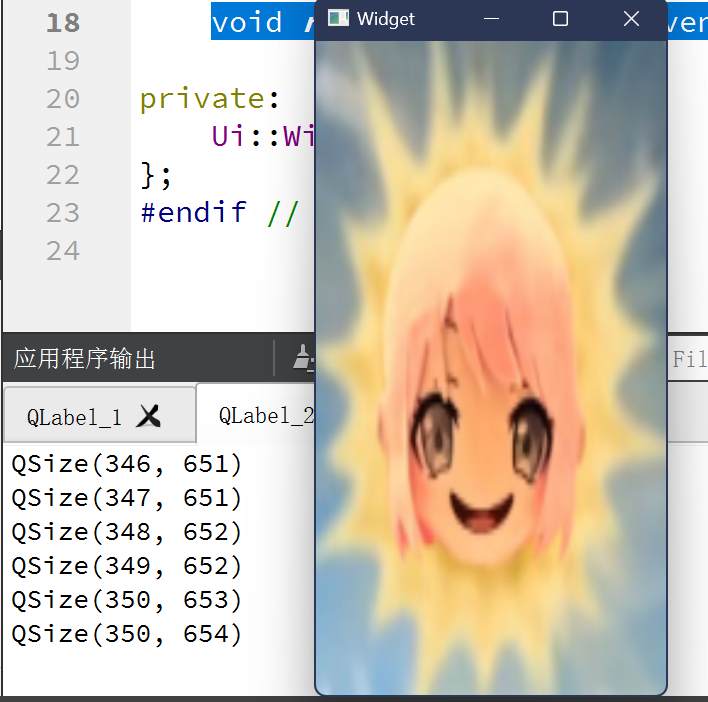Image resolution: width=708 pixels, height=702 pixels.
Task: Switch to the QLabel_1 output tab
Action: tap(100, 414)
